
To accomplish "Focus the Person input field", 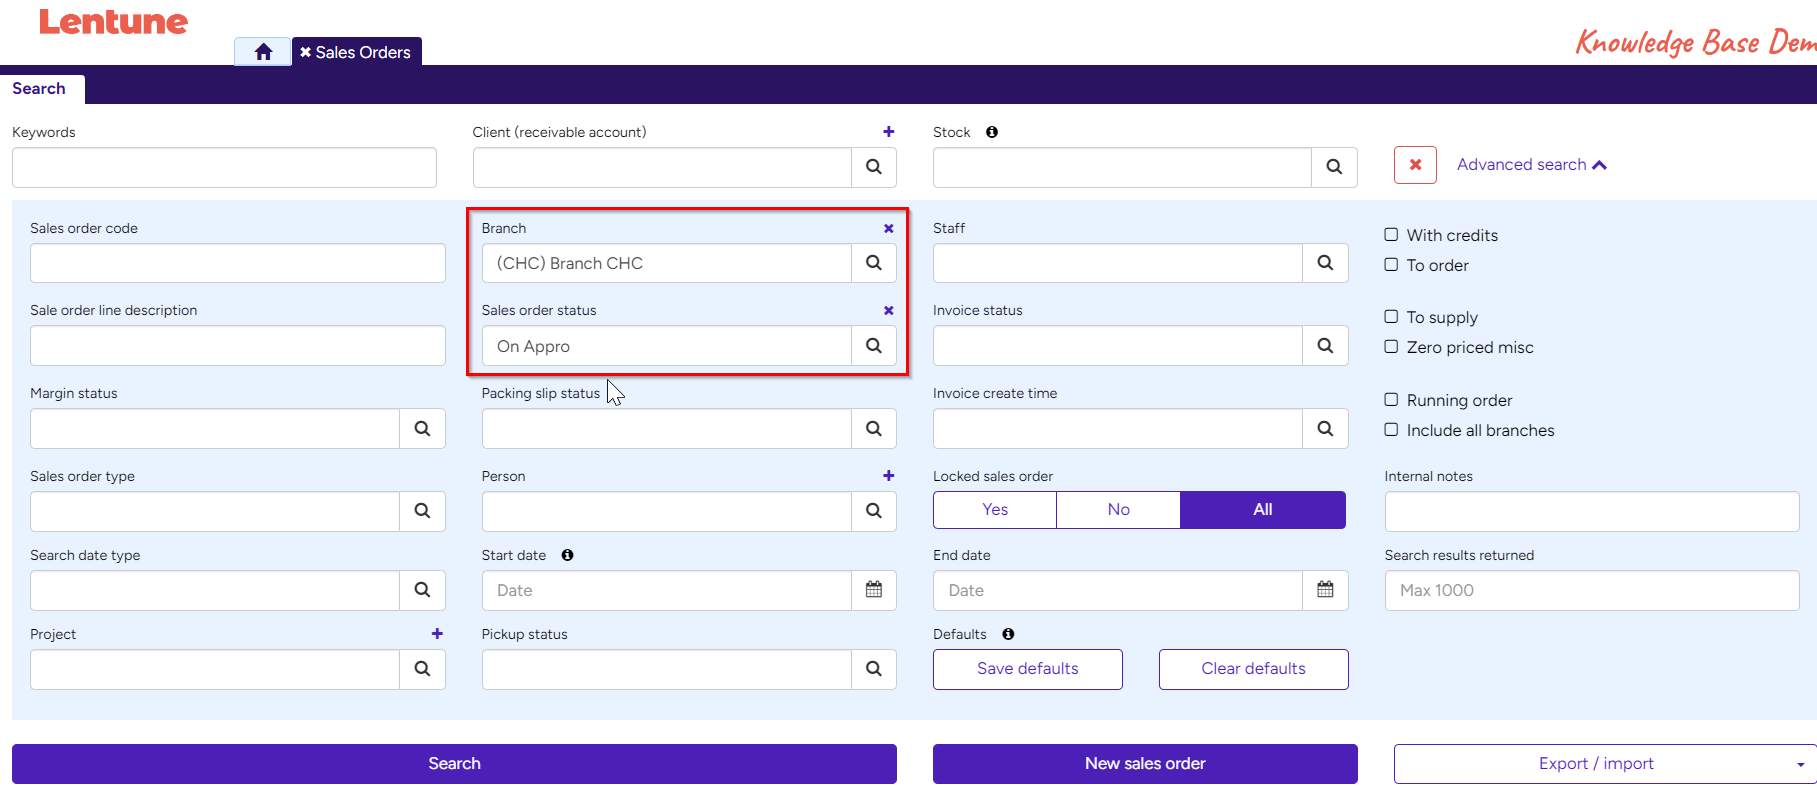I will click(666, 511).
